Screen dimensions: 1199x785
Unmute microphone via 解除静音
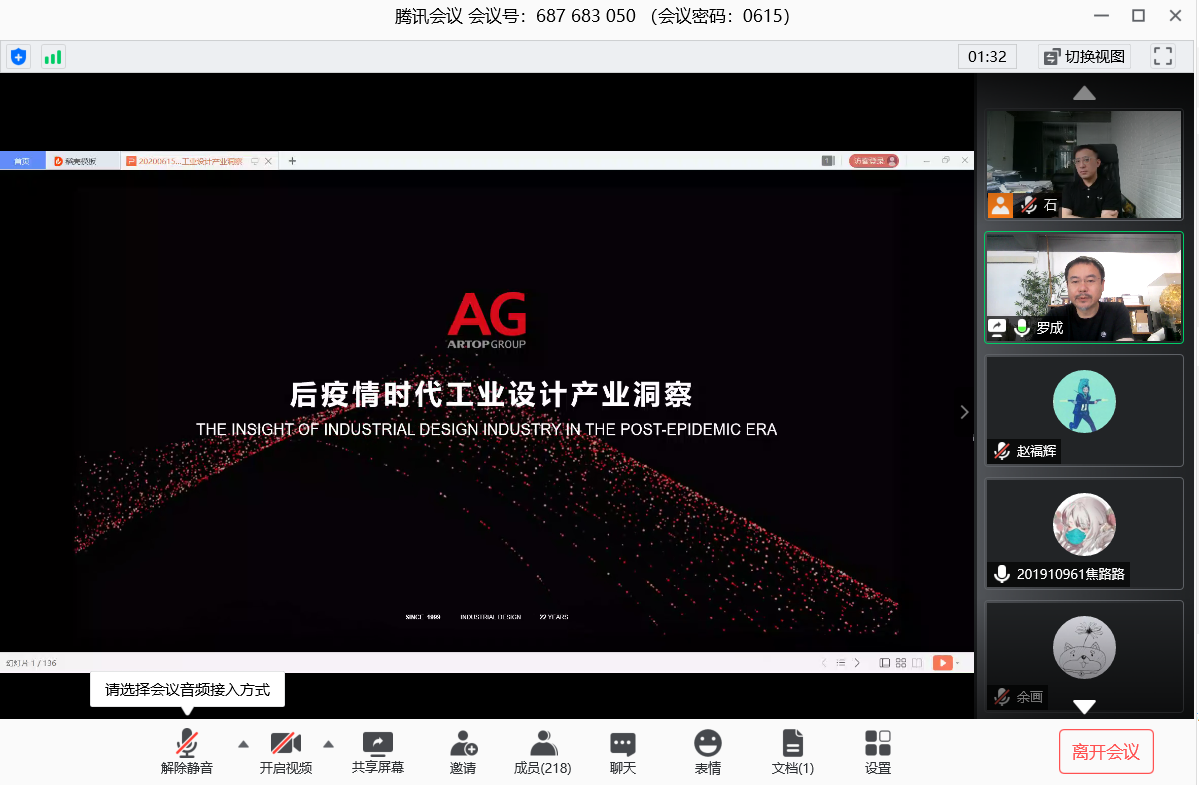(187, 753)
